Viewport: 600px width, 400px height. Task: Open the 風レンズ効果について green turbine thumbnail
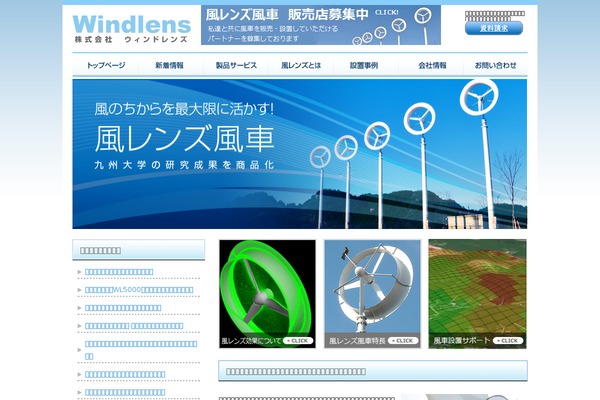267,294
